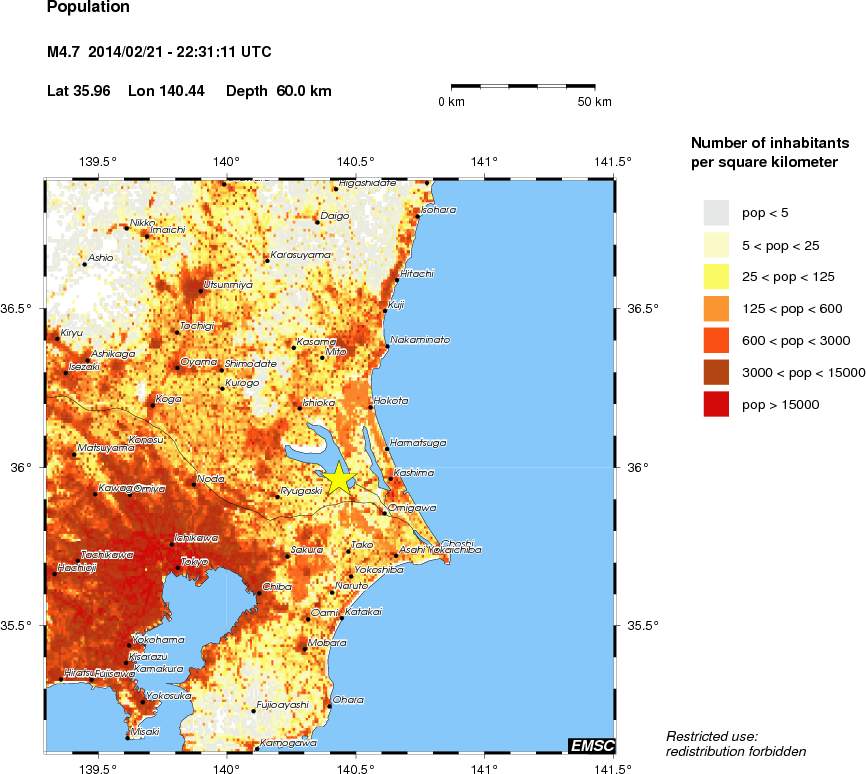Click the Tokyo city marker dot
Viewport: 866px width, 774px height.
tap(179, 569)
